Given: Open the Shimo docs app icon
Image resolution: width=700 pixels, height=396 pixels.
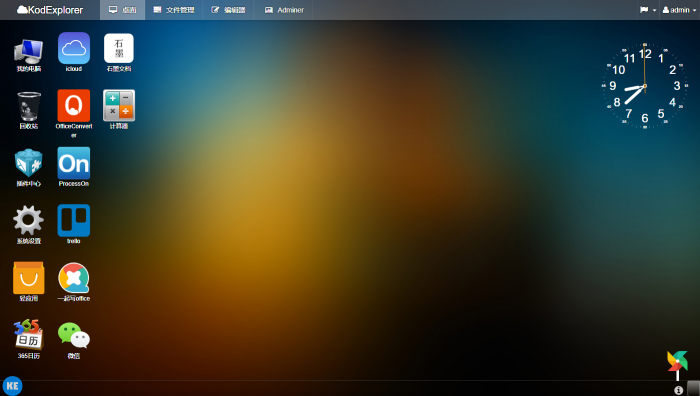Looking at the screenshot, I should (119, 48).
